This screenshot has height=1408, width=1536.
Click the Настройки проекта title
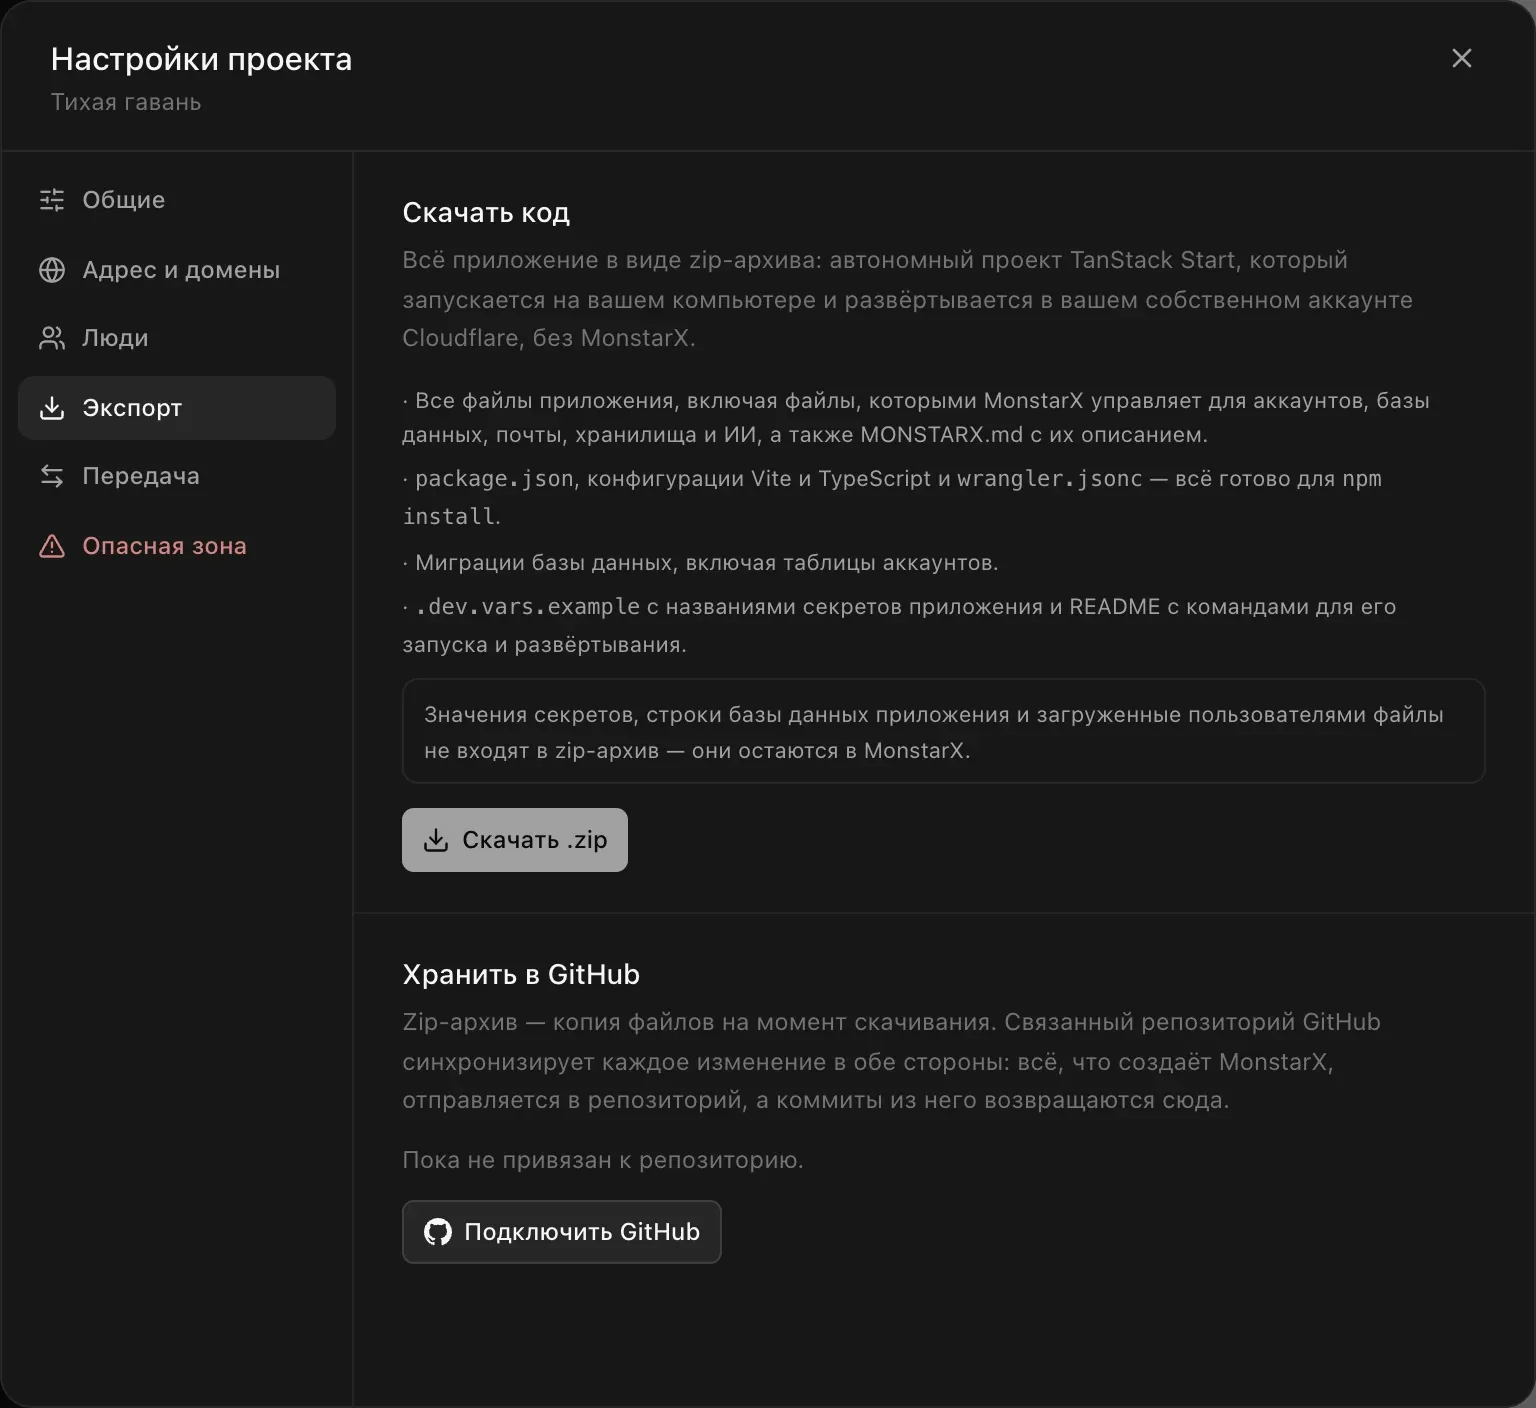(x=201, y=60)
